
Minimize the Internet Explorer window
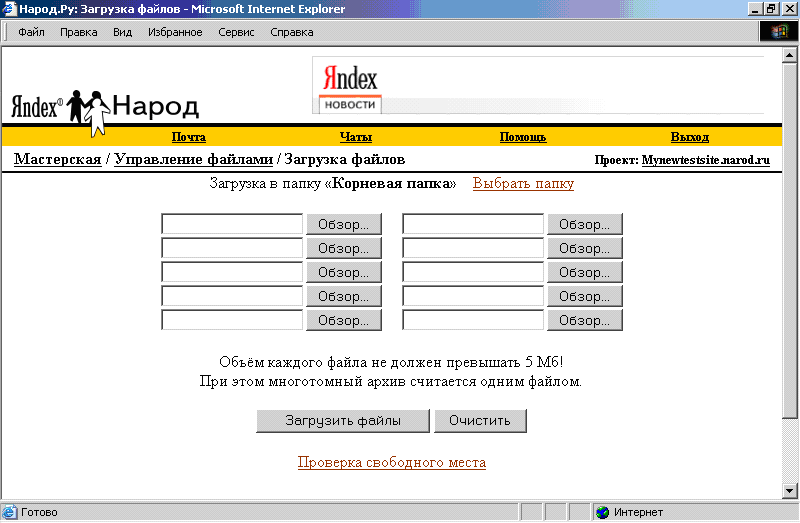click(755, 9)
